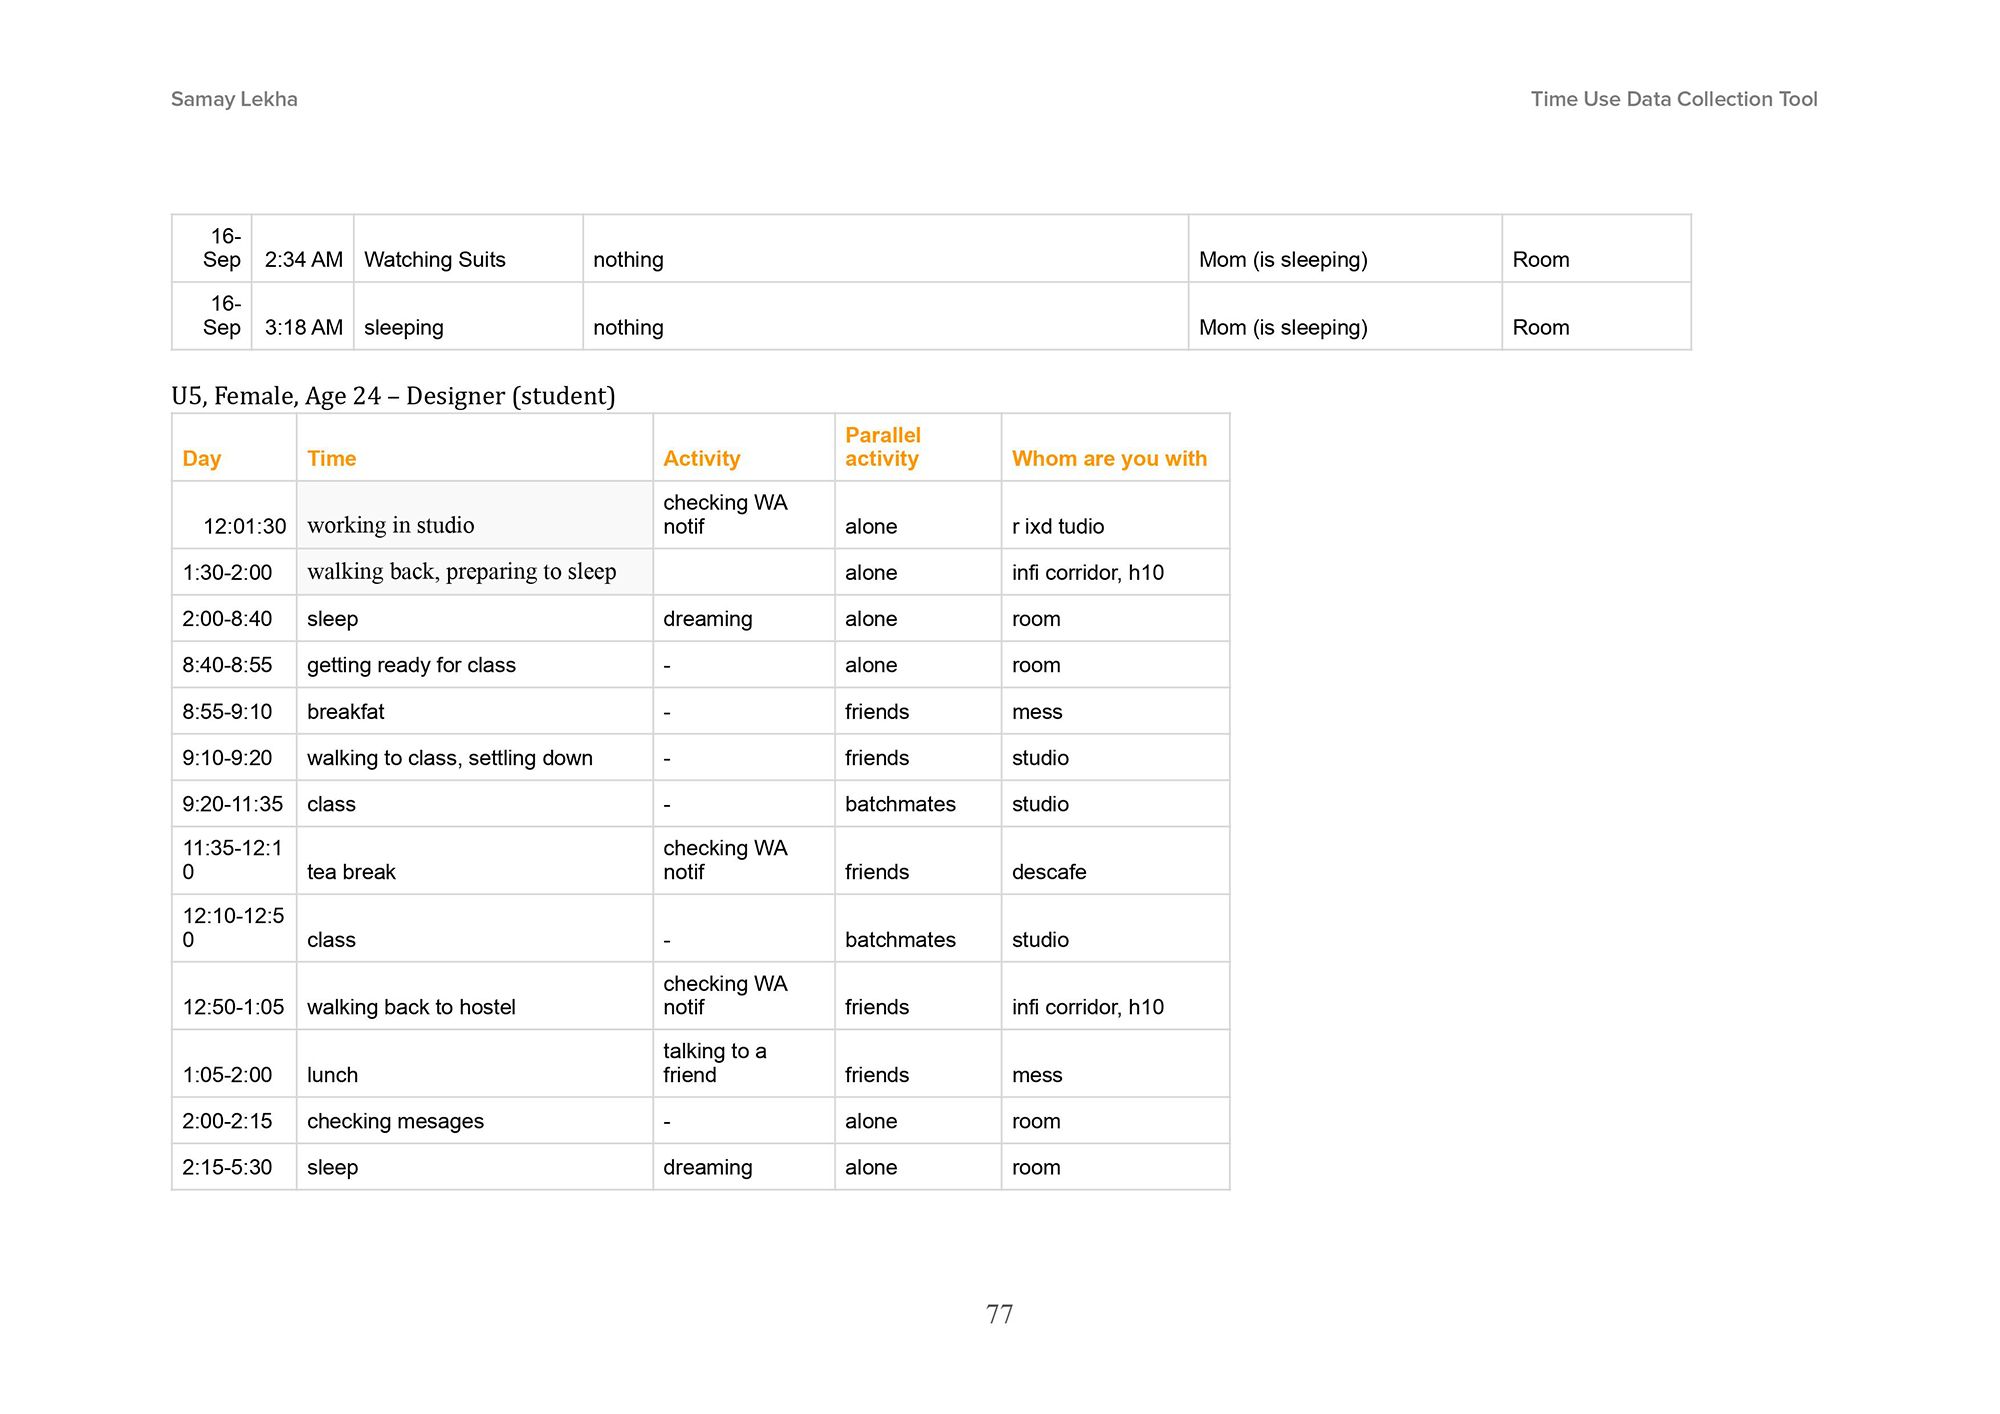Click the checking mesages cell
This screenshot has width=2000, height=1414.
coord(395,1121)
